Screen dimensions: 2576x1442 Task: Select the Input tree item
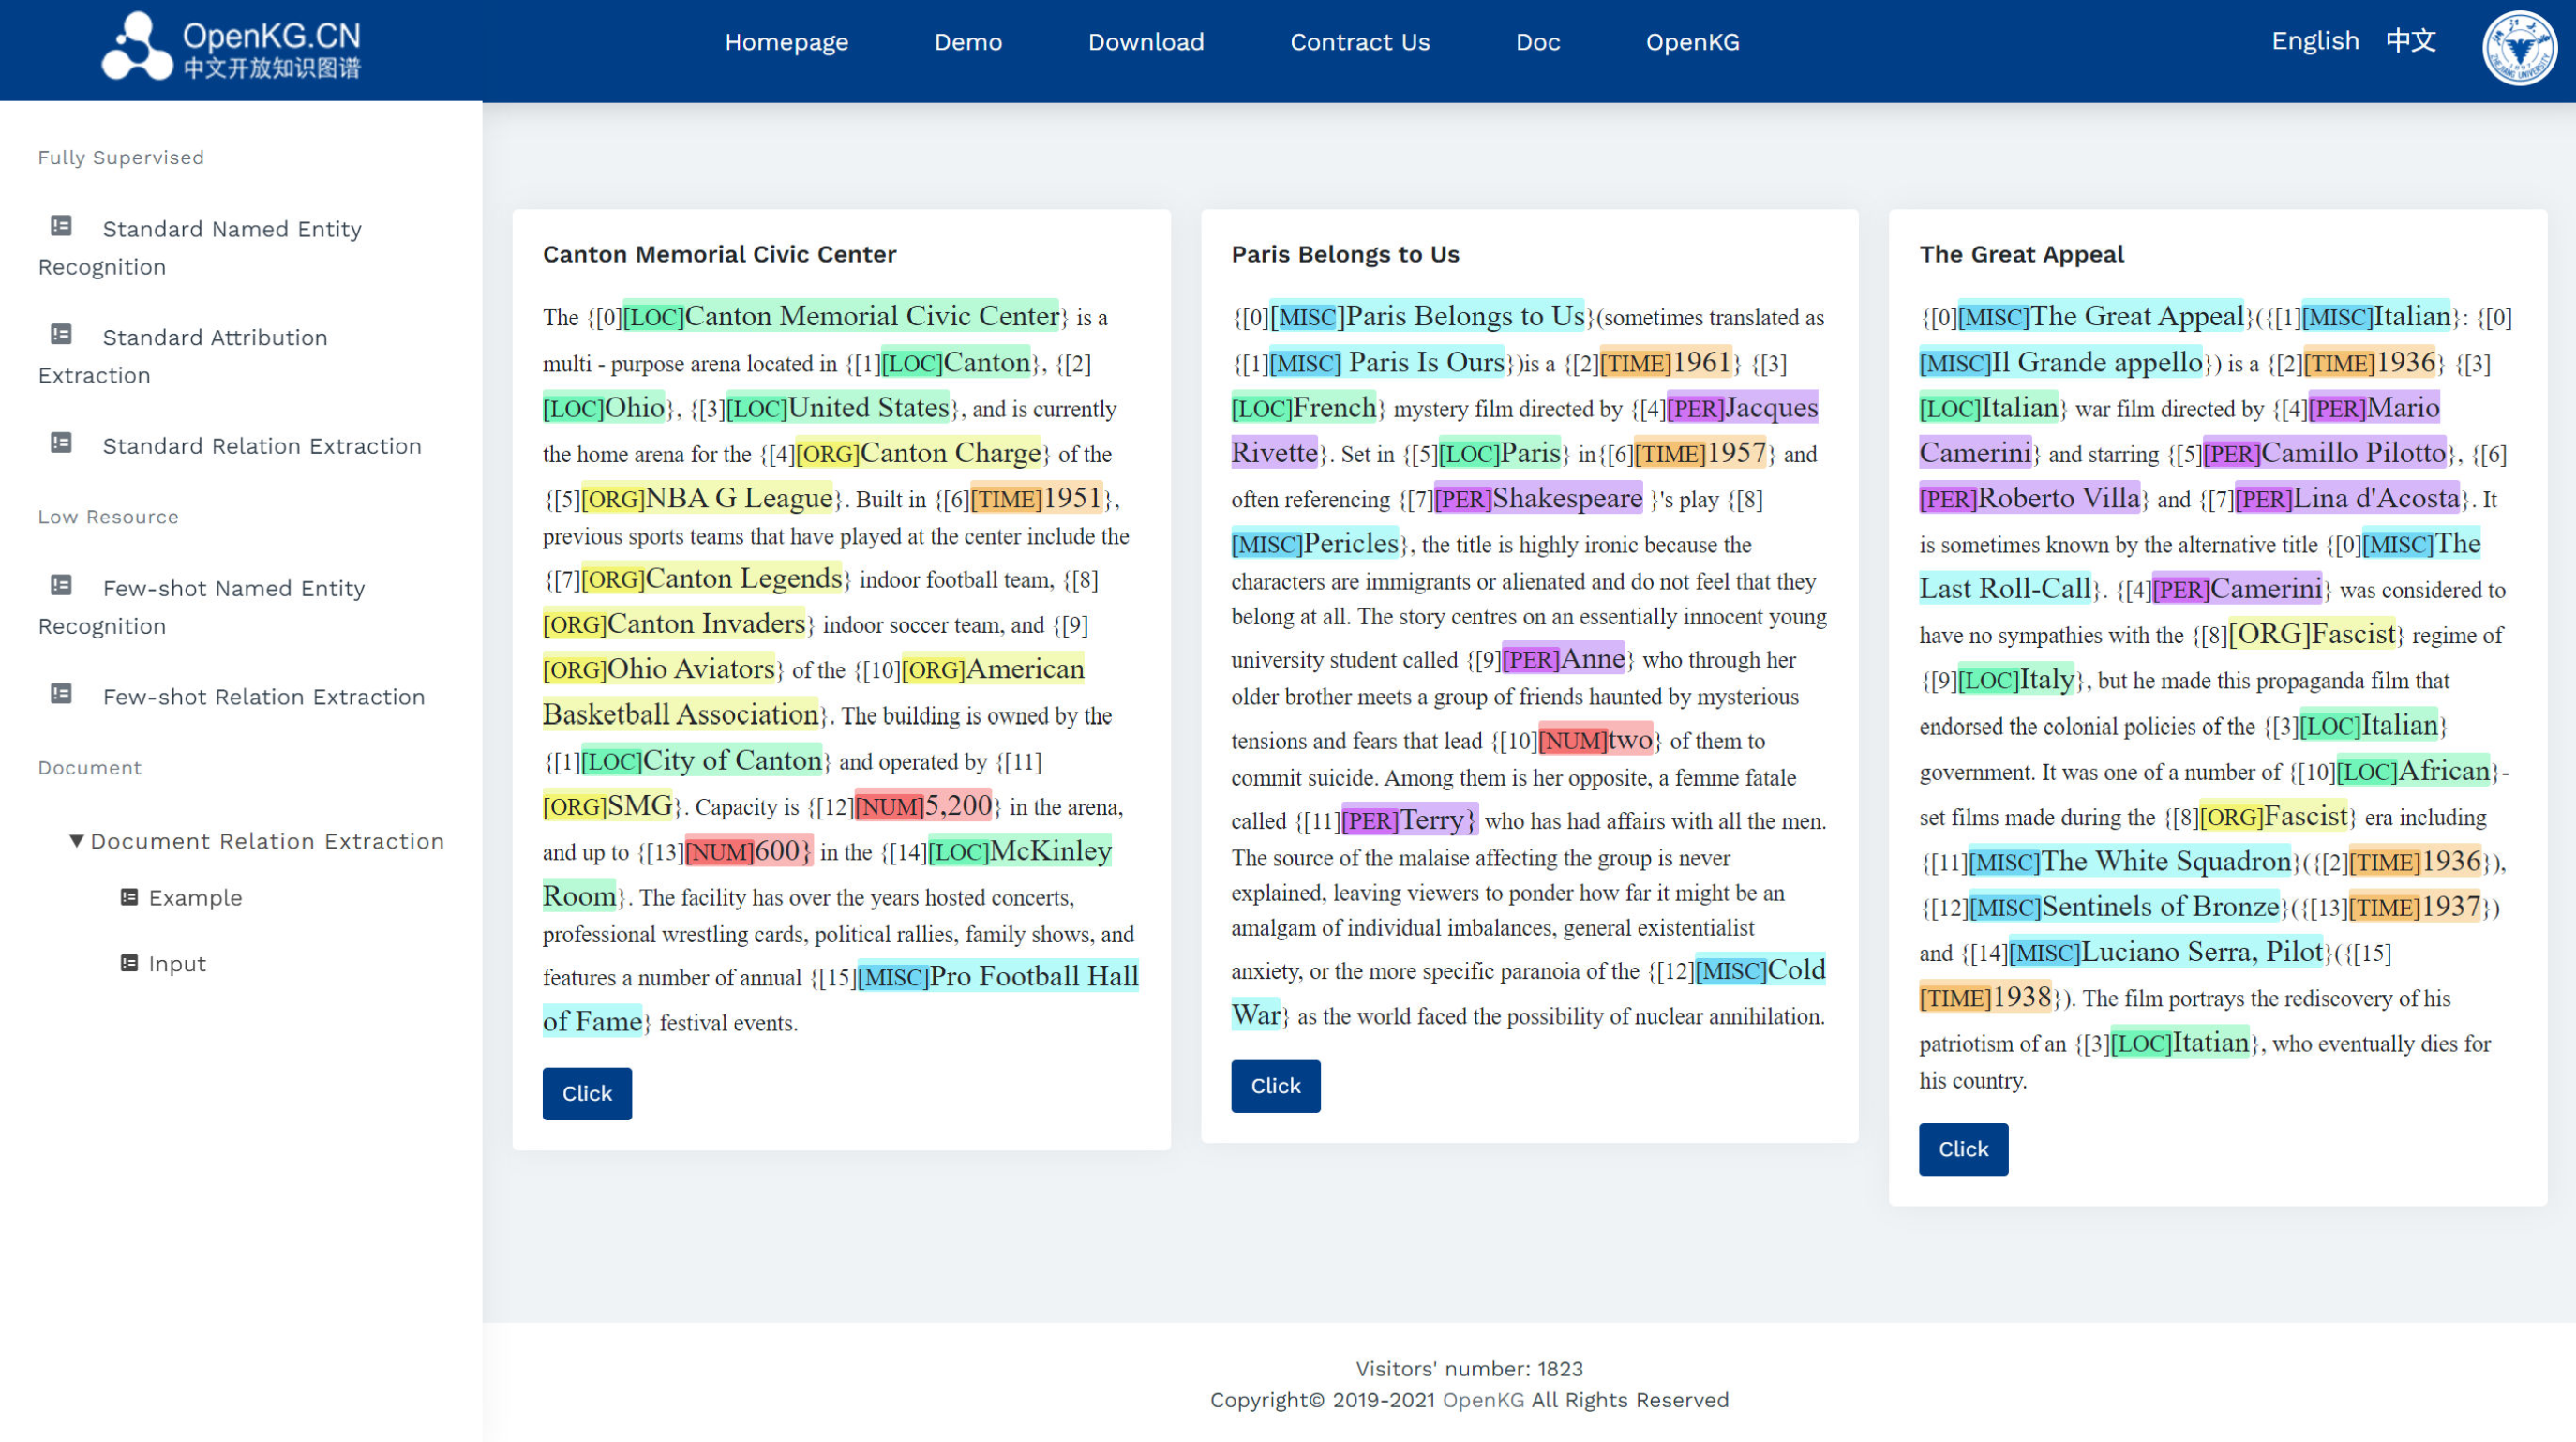click(177, 964)
